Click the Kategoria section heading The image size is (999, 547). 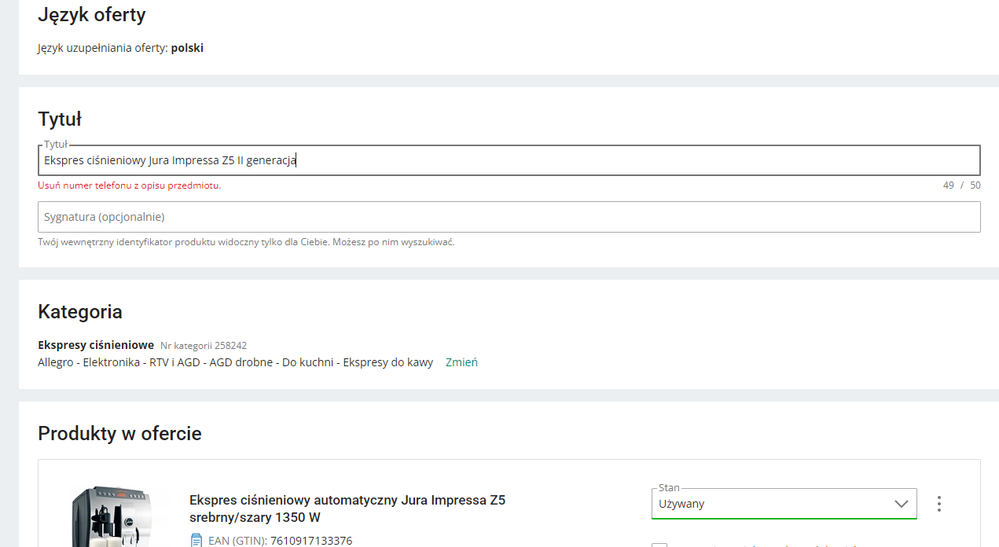[x=80, y=311]
